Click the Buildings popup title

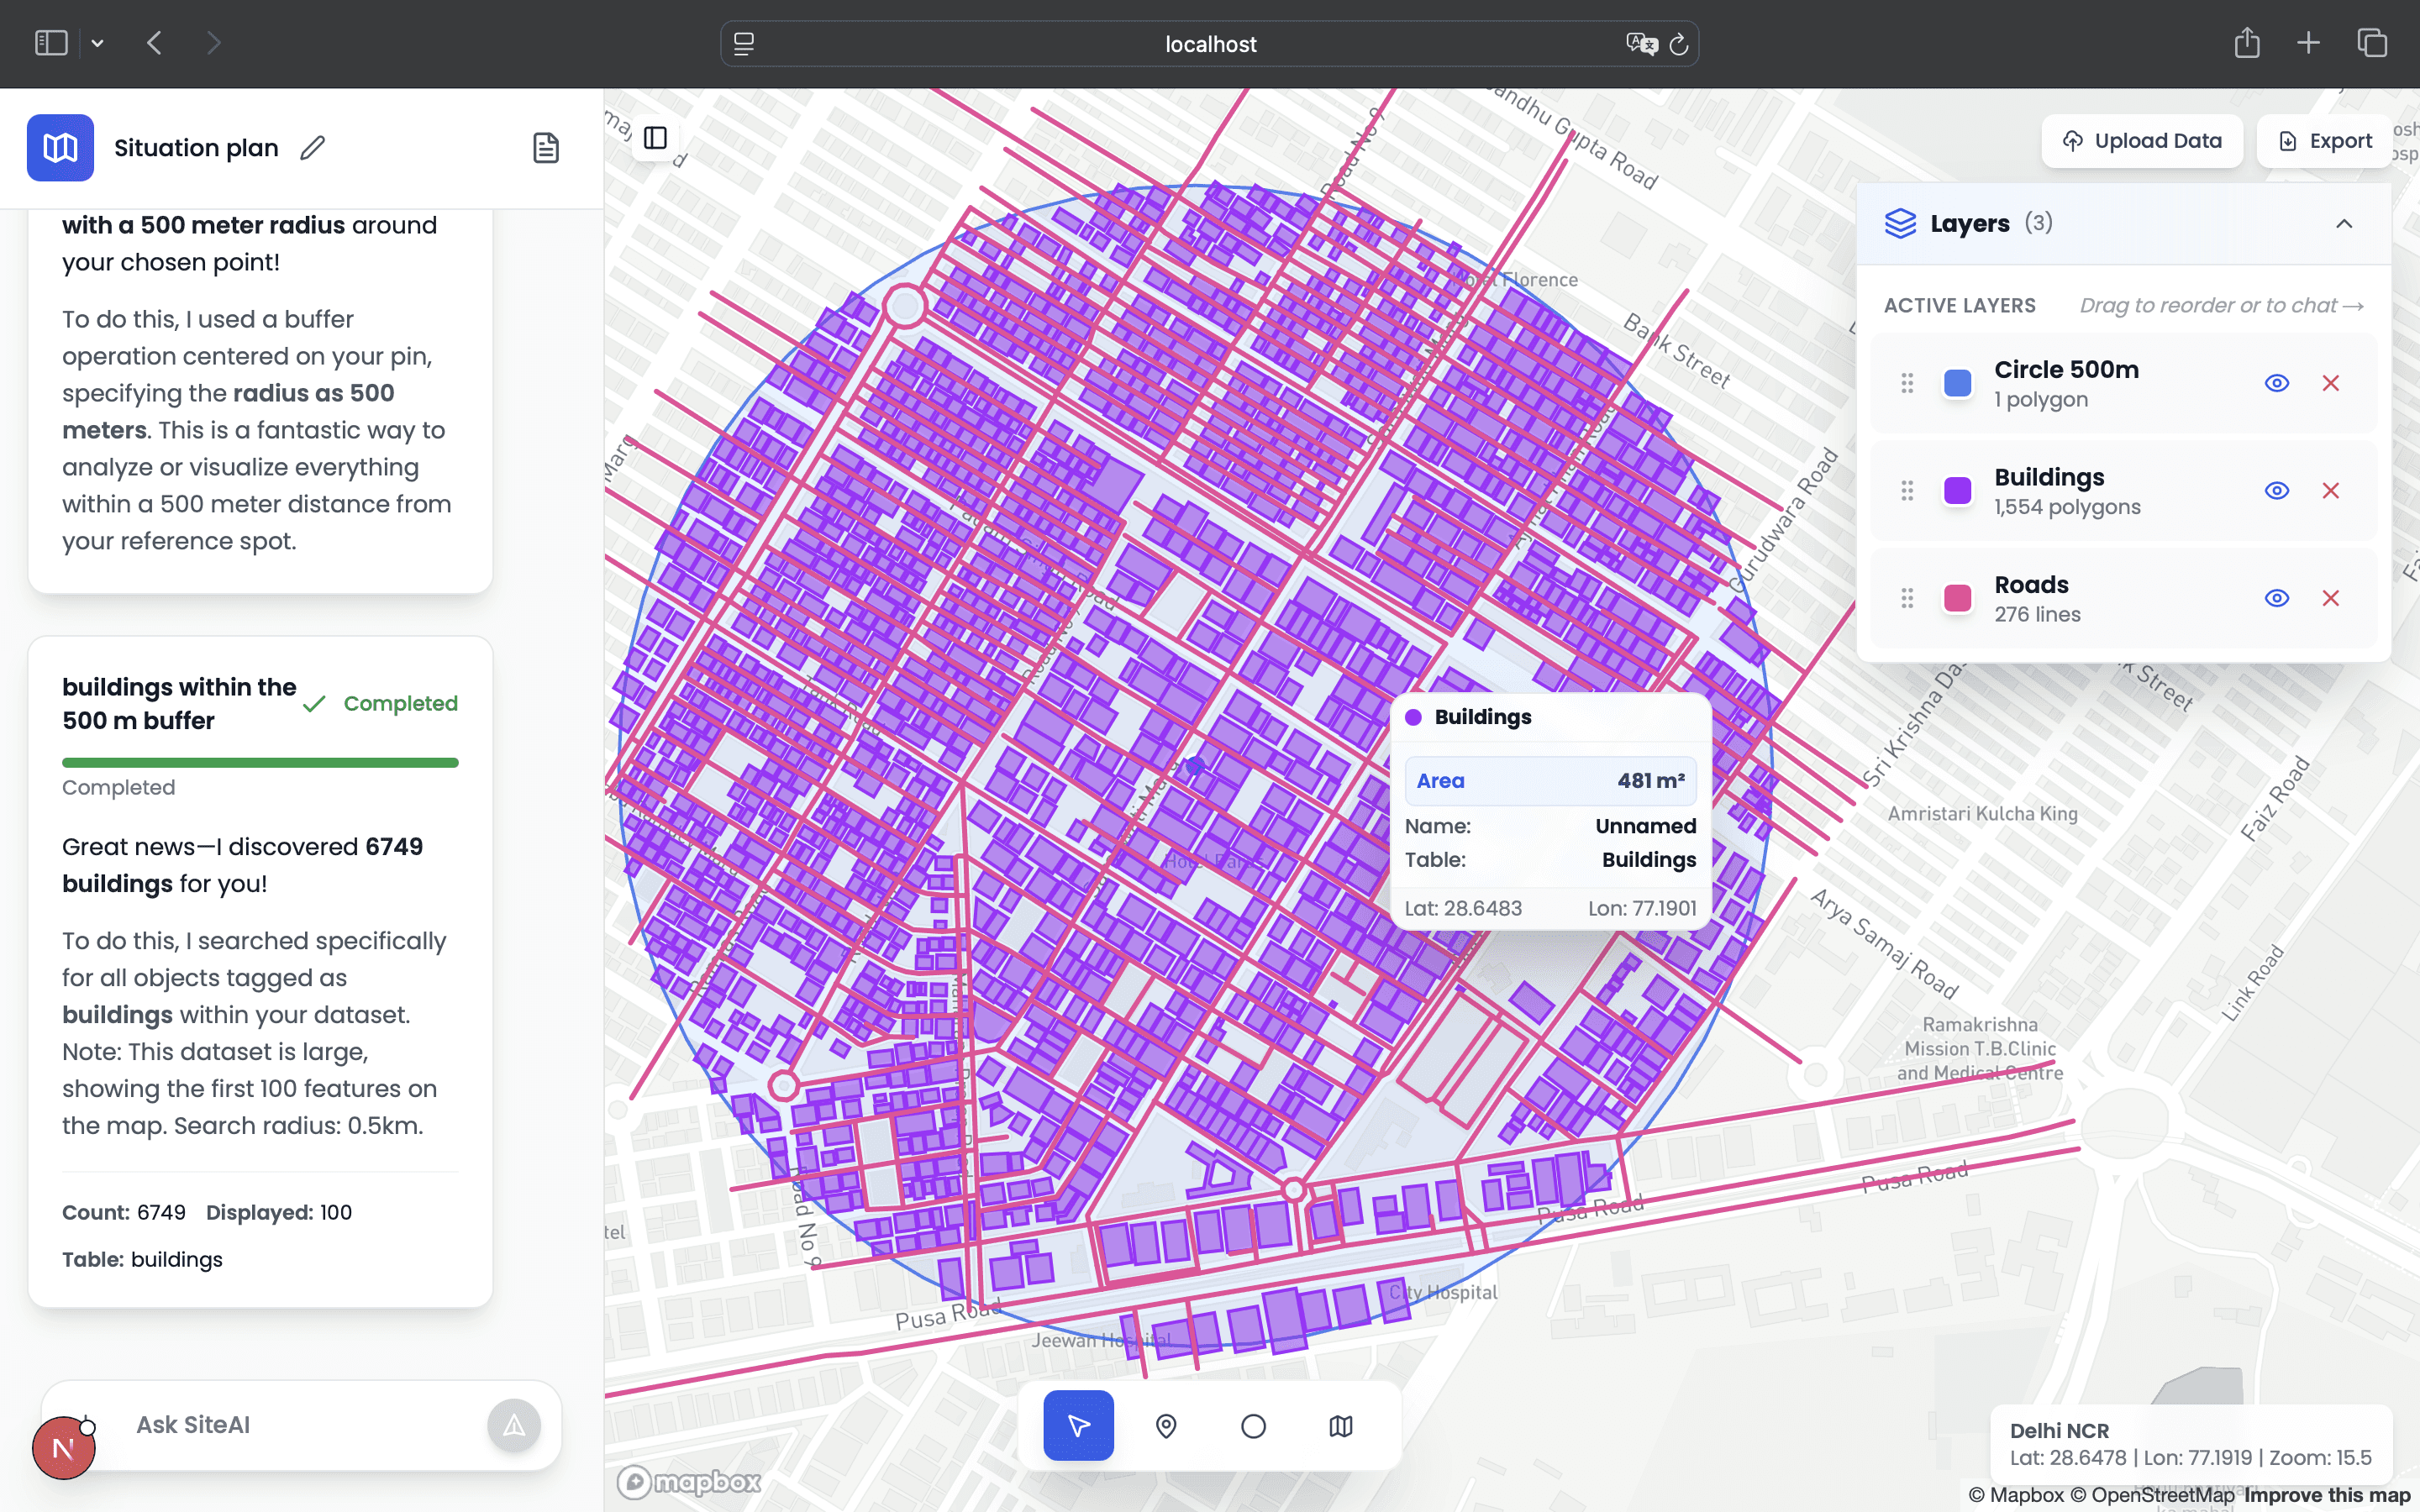(1483, 717)
